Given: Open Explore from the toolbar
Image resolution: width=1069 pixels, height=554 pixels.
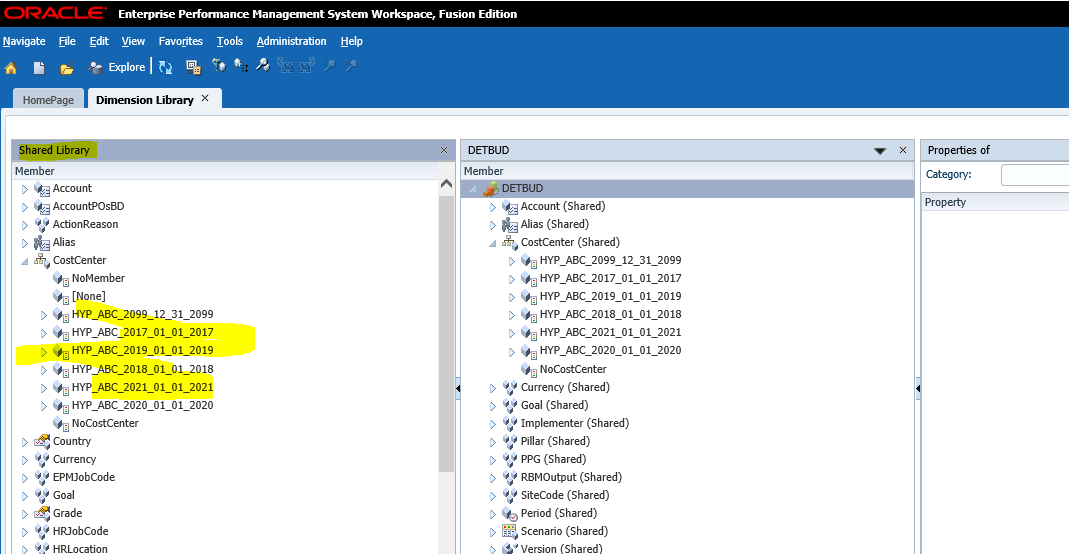Looking at the screenshot, I should click(117, 67).
